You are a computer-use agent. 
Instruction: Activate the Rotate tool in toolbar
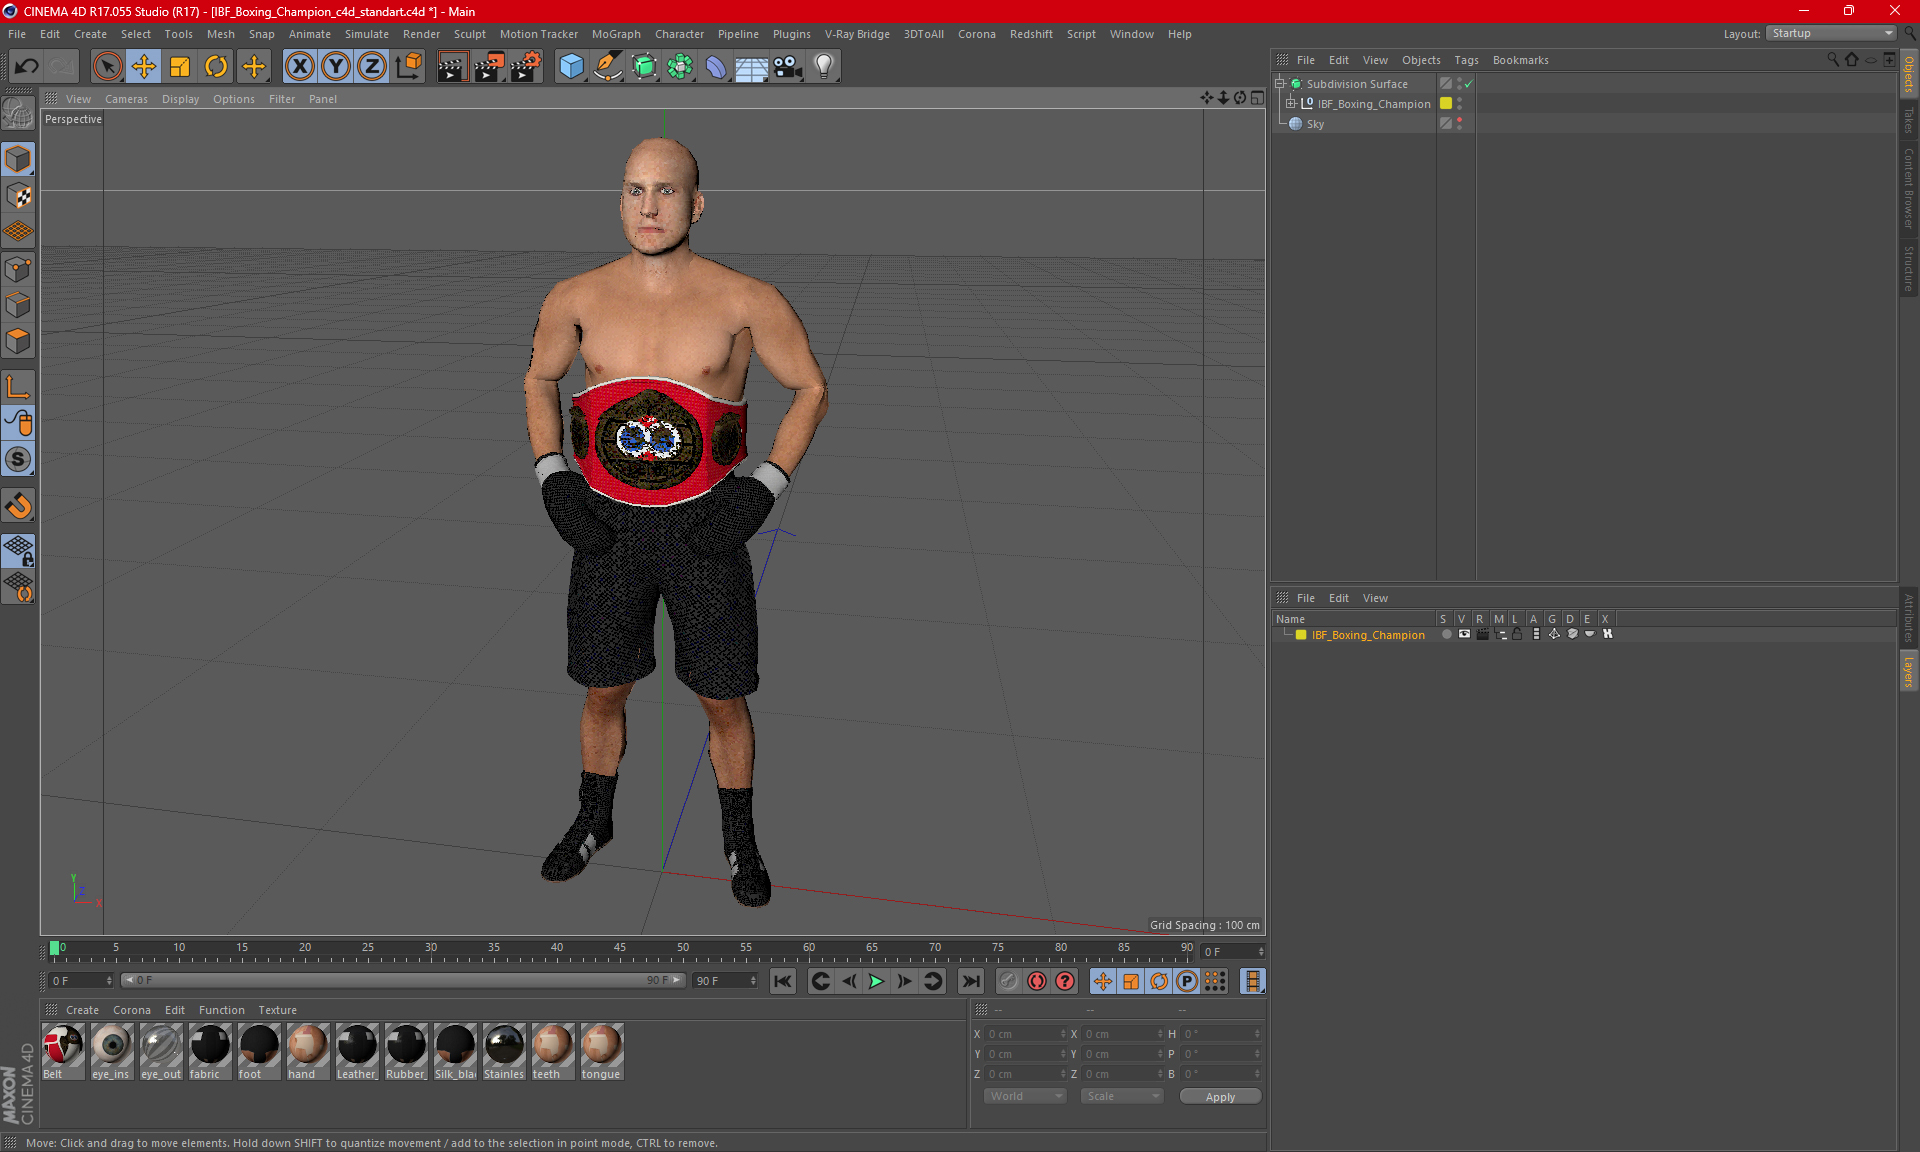[216, 67]
